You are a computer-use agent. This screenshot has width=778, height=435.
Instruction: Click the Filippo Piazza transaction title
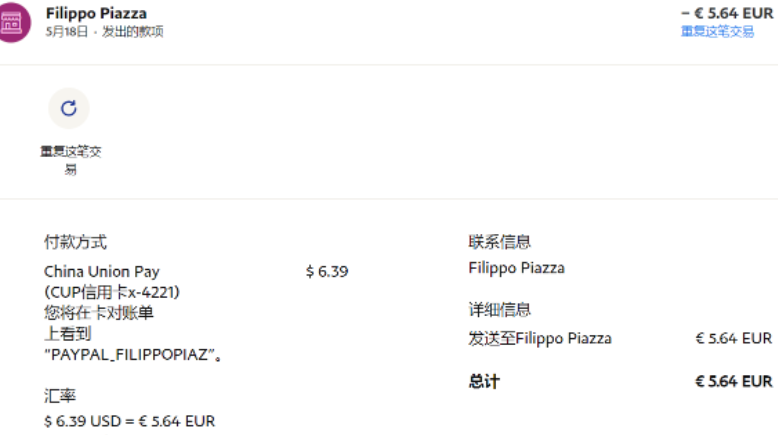(96, 14)
